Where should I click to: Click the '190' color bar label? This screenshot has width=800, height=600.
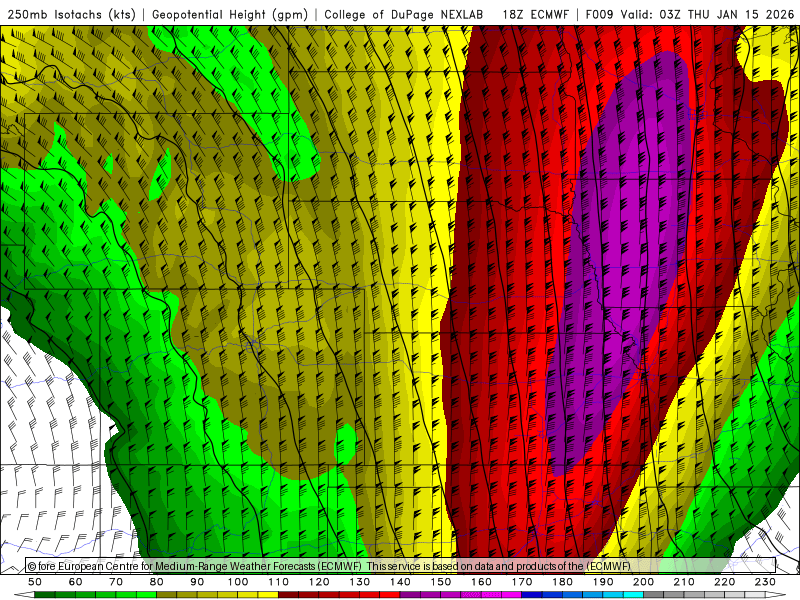pos(603,582)
